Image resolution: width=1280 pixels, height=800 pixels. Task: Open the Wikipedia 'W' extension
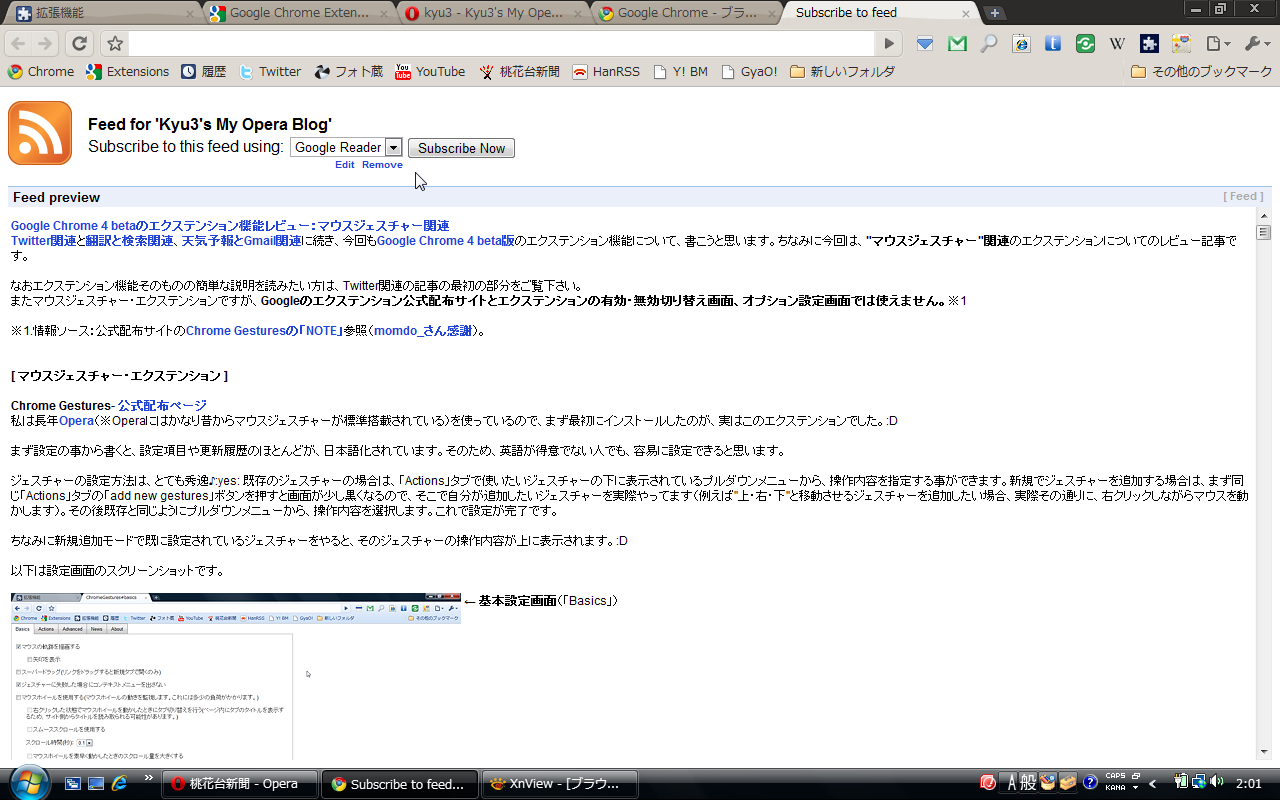pos(1117,44)
